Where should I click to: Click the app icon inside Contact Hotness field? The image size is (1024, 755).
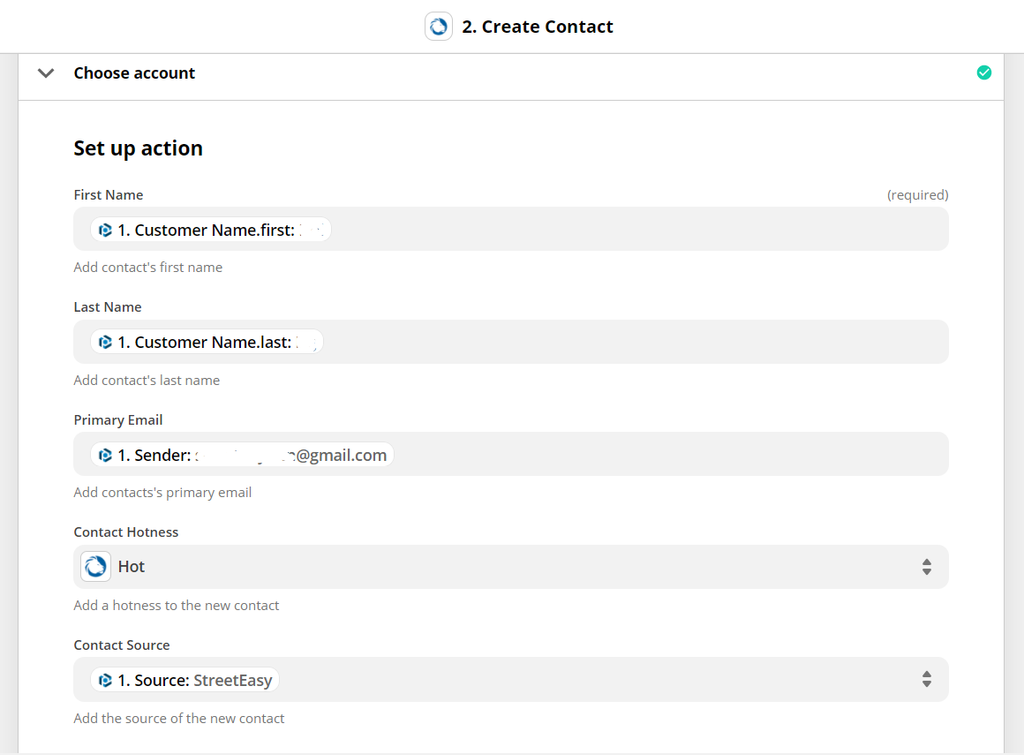(94, 566)
